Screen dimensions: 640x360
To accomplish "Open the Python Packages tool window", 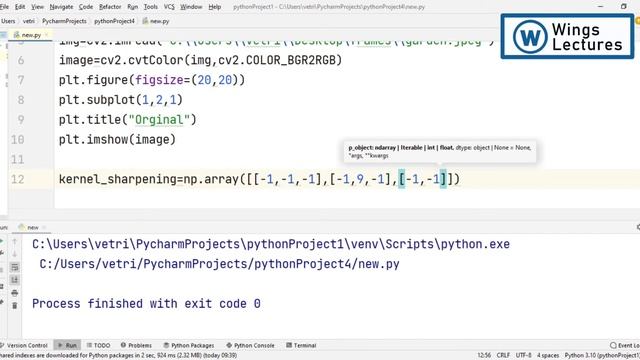I will tap(189, 345).
